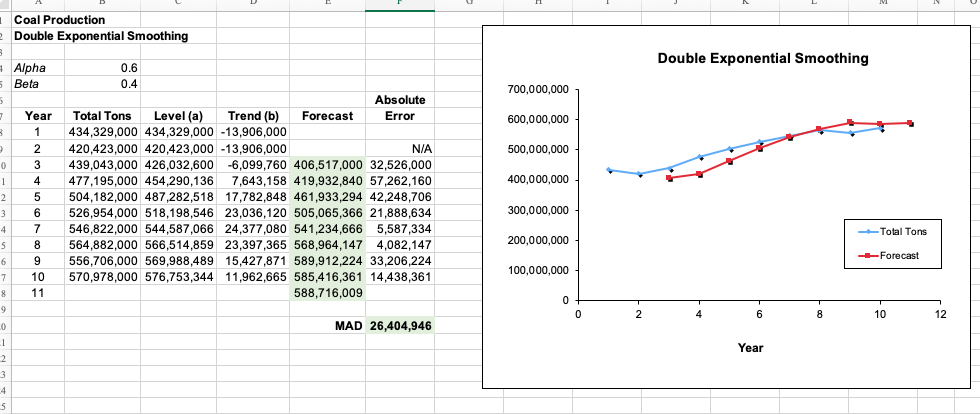Select forecast cell 505,065,366
Screen dimensions: 980x414
click(328, 213)
